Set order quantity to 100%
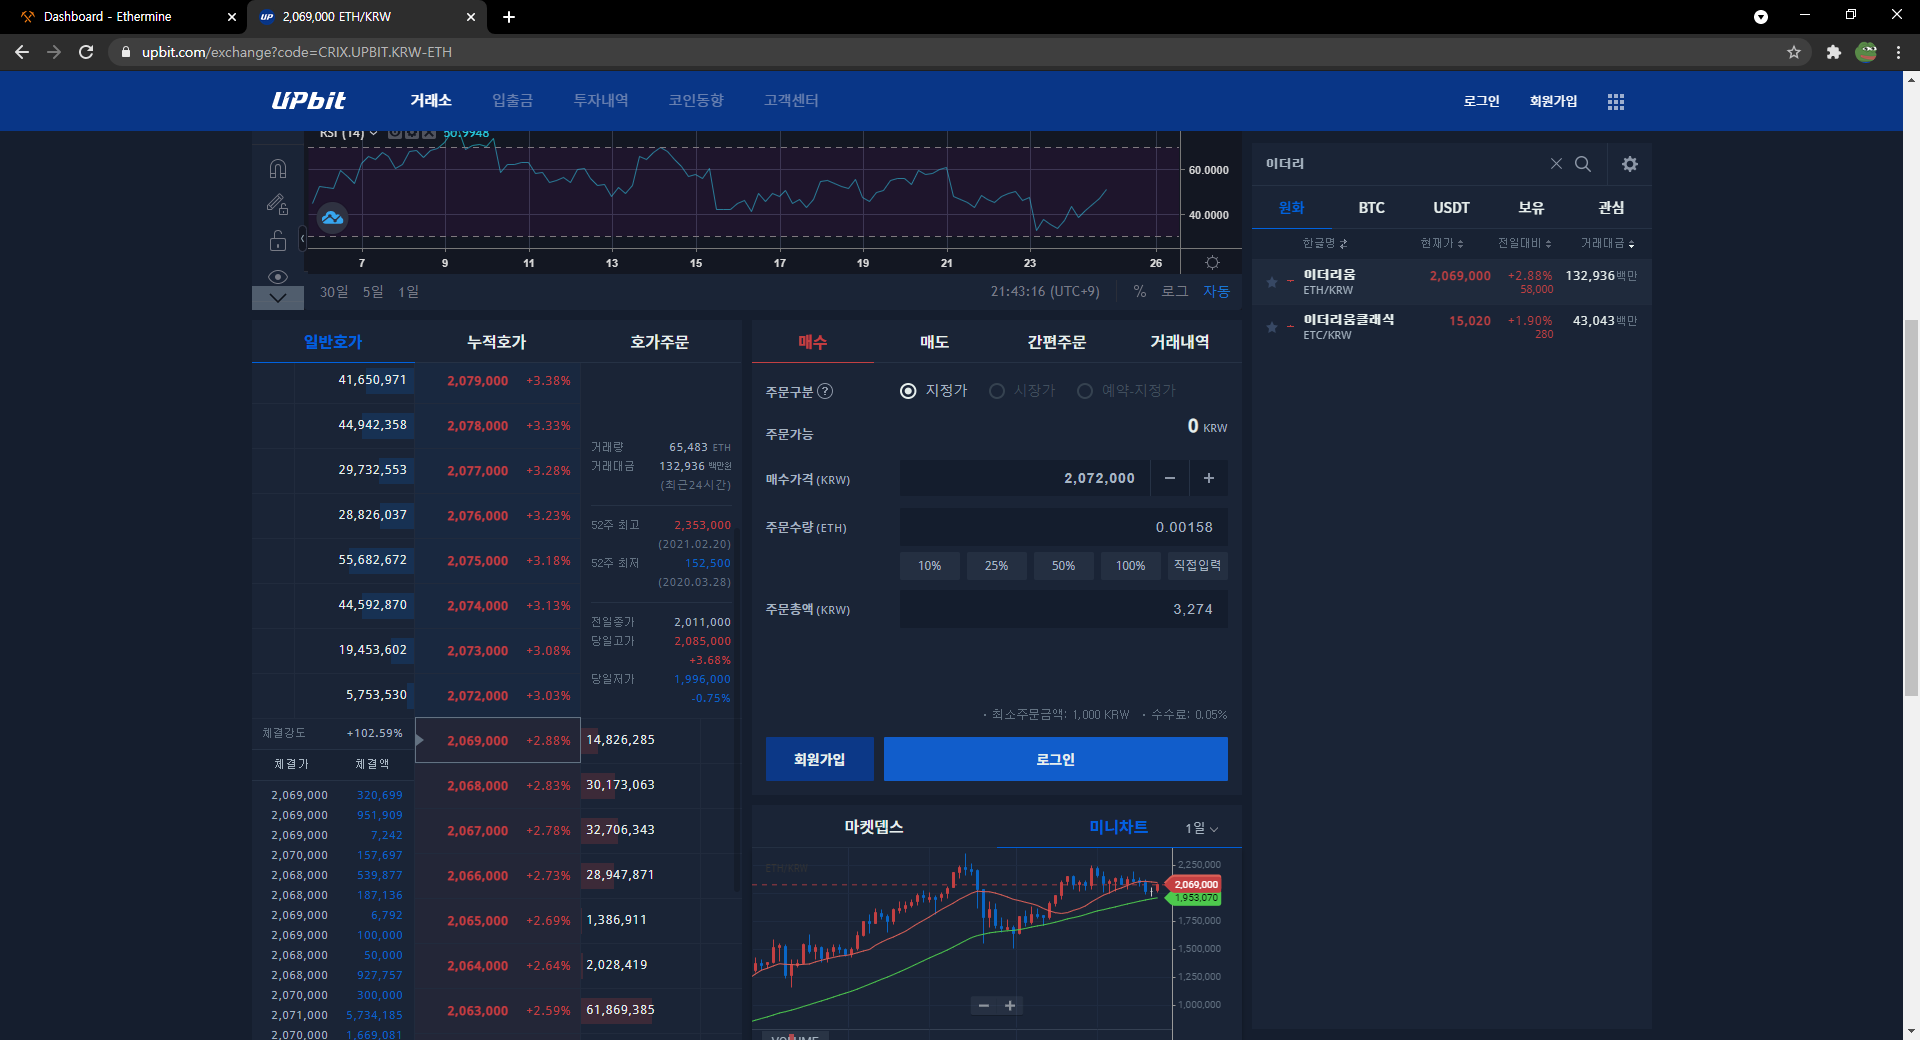Image resolution: width=1920 pixels, height=1040 pixels. pos(1131,566)
